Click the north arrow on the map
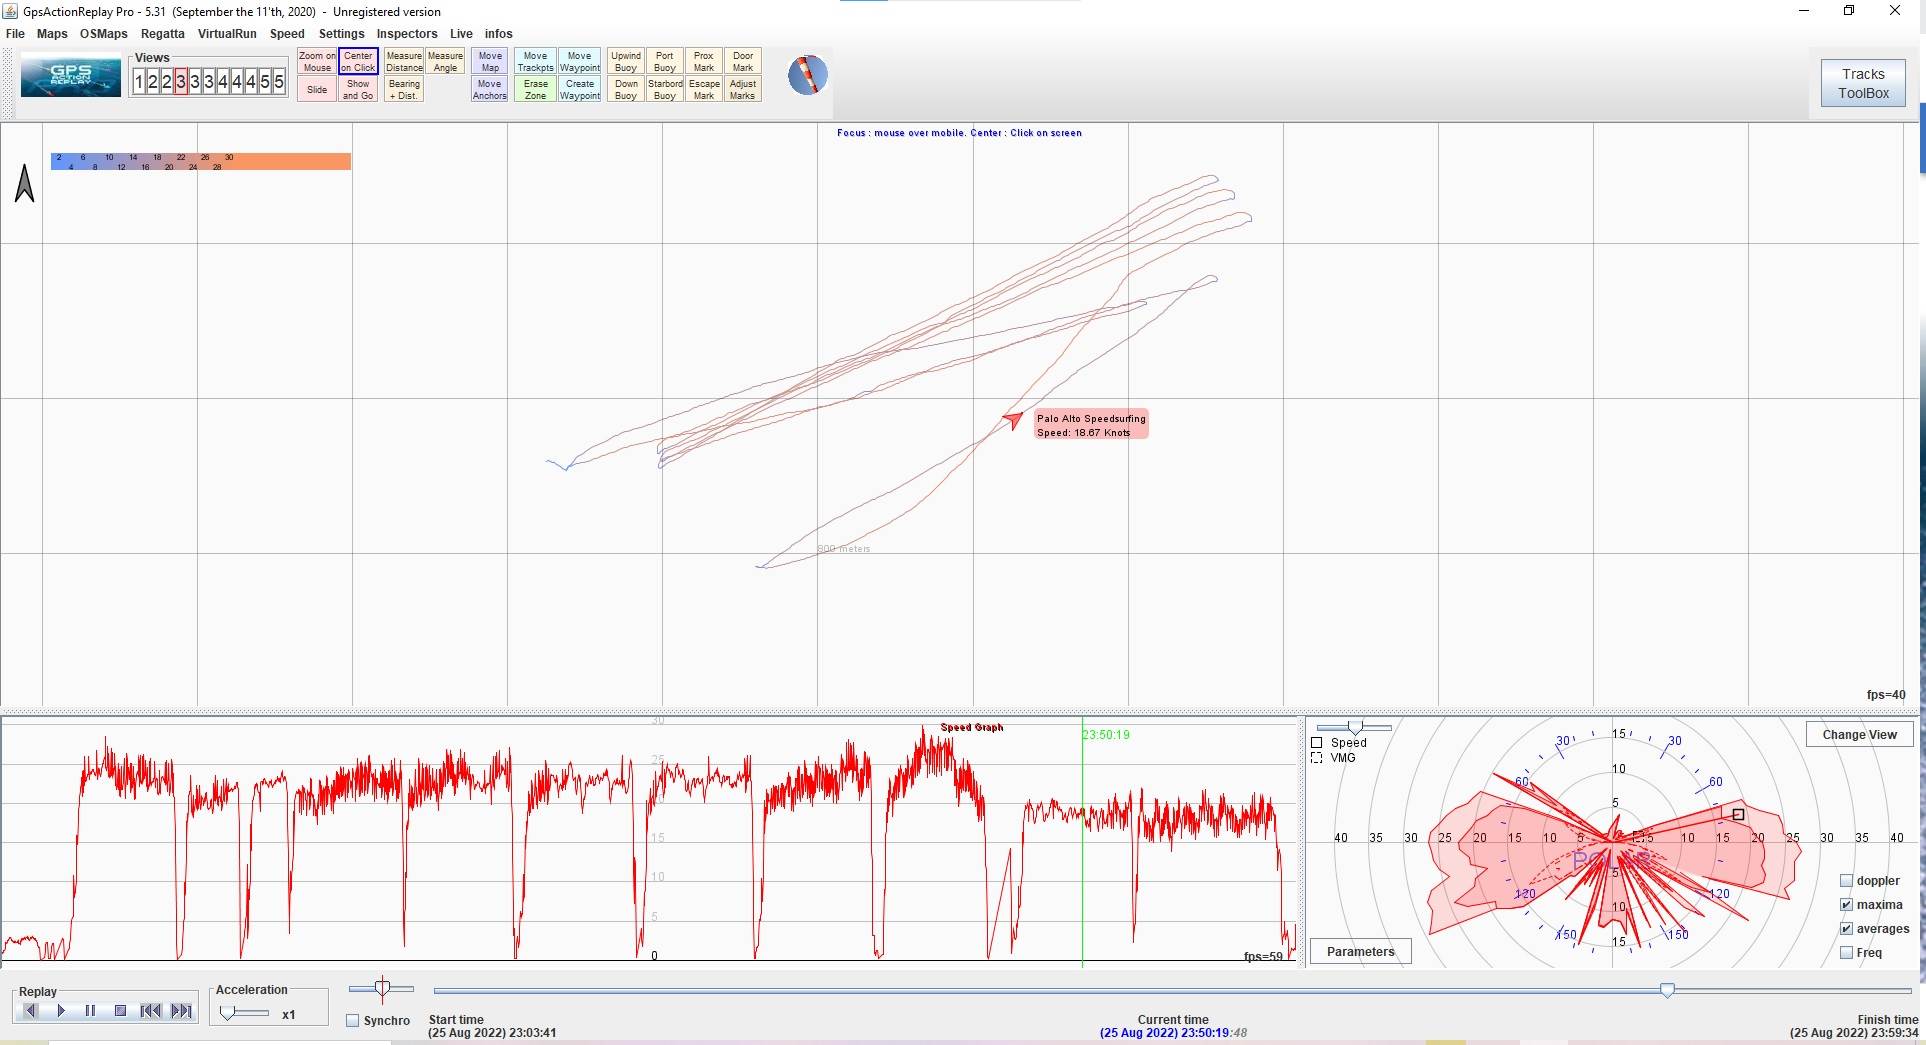1926x1045 pixels. coord(25,183)
